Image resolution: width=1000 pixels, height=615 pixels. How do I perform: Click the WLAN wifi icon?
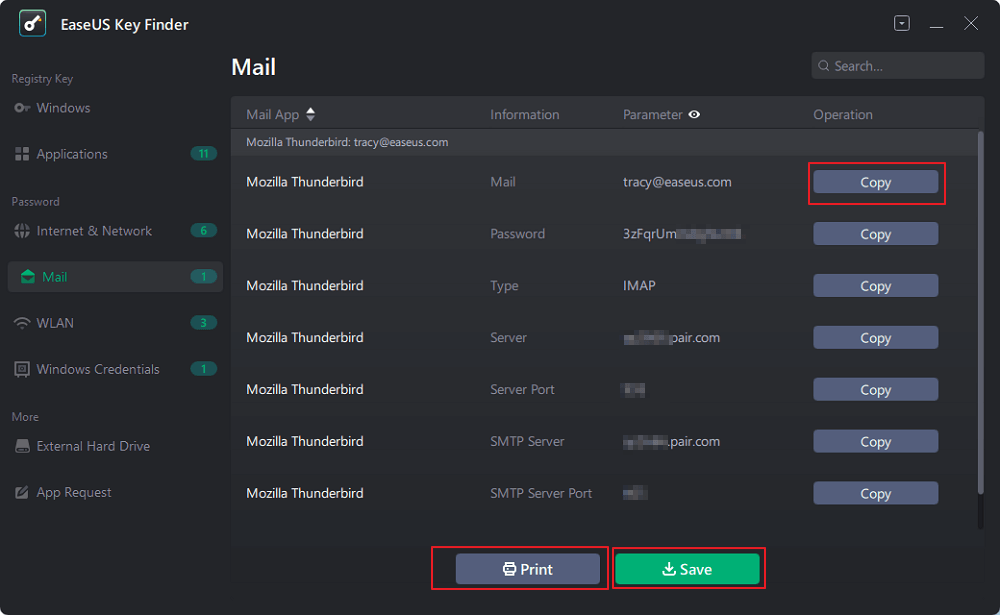pyautogui.click(x=22, y=323)
